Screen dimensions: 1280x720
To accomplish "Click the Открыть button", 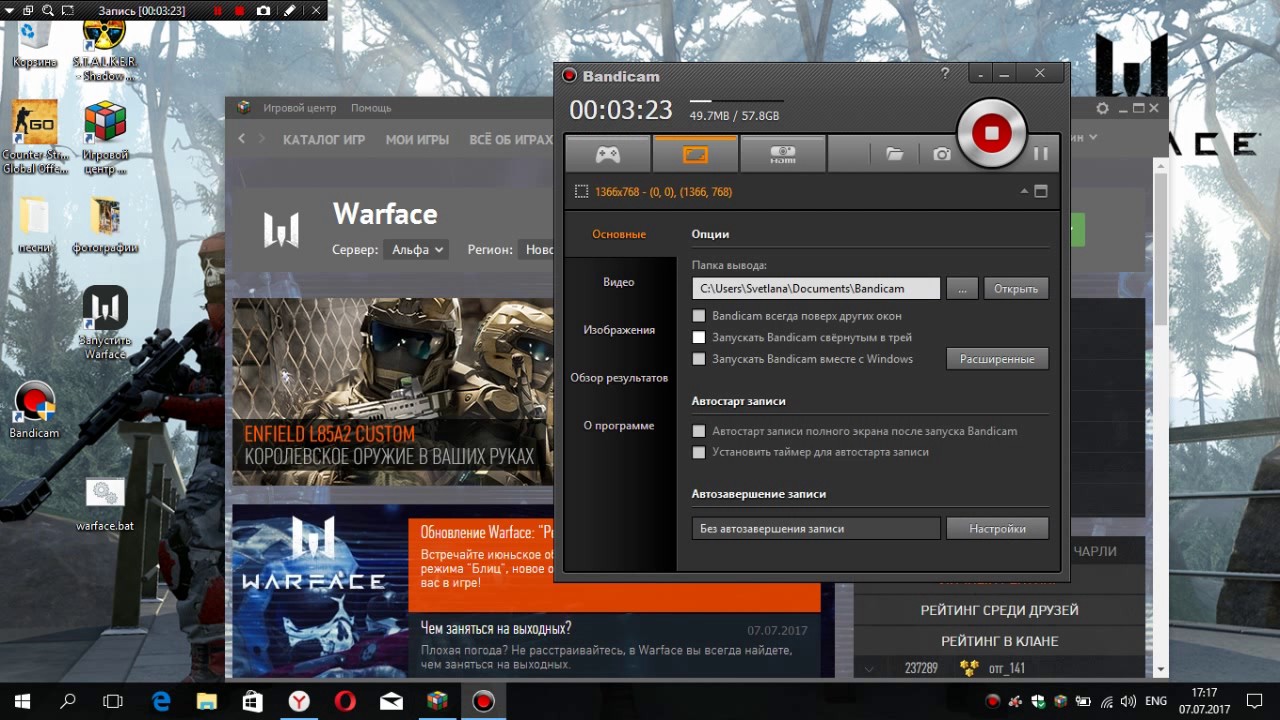I will click(1016, 288).
